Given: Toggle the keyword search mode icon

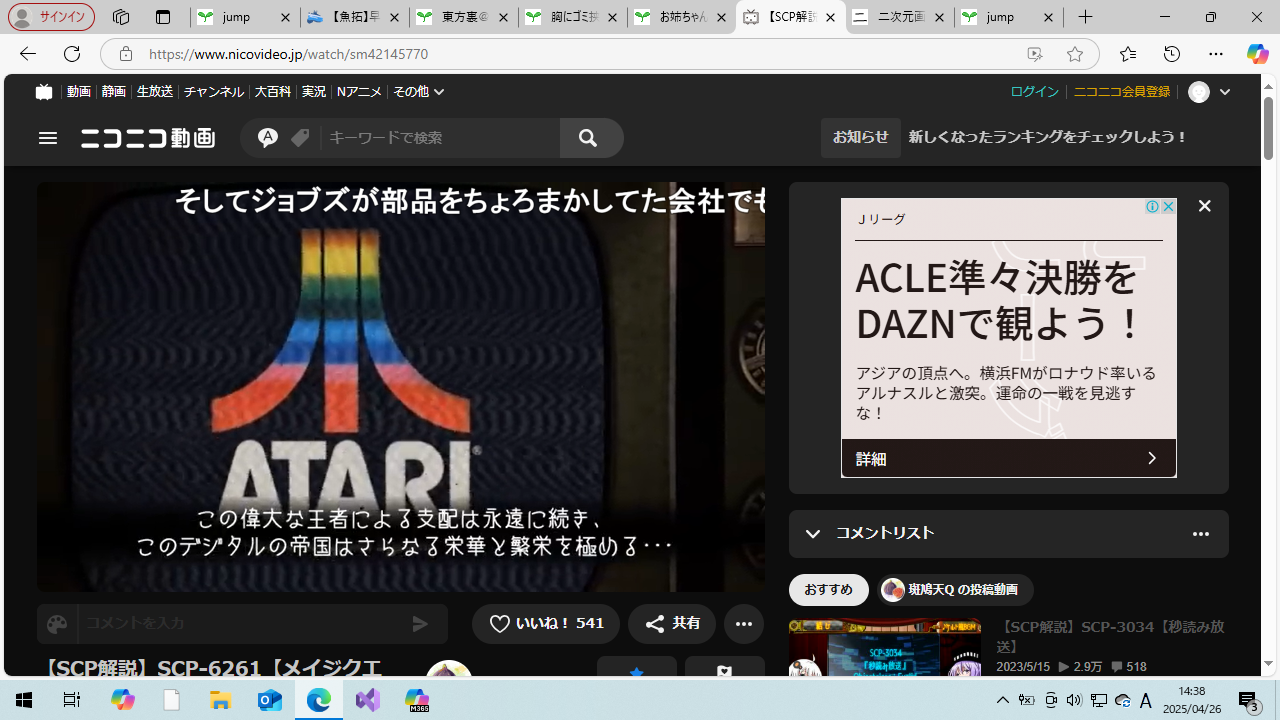Looking at the screenshot, I should point(267,138).
